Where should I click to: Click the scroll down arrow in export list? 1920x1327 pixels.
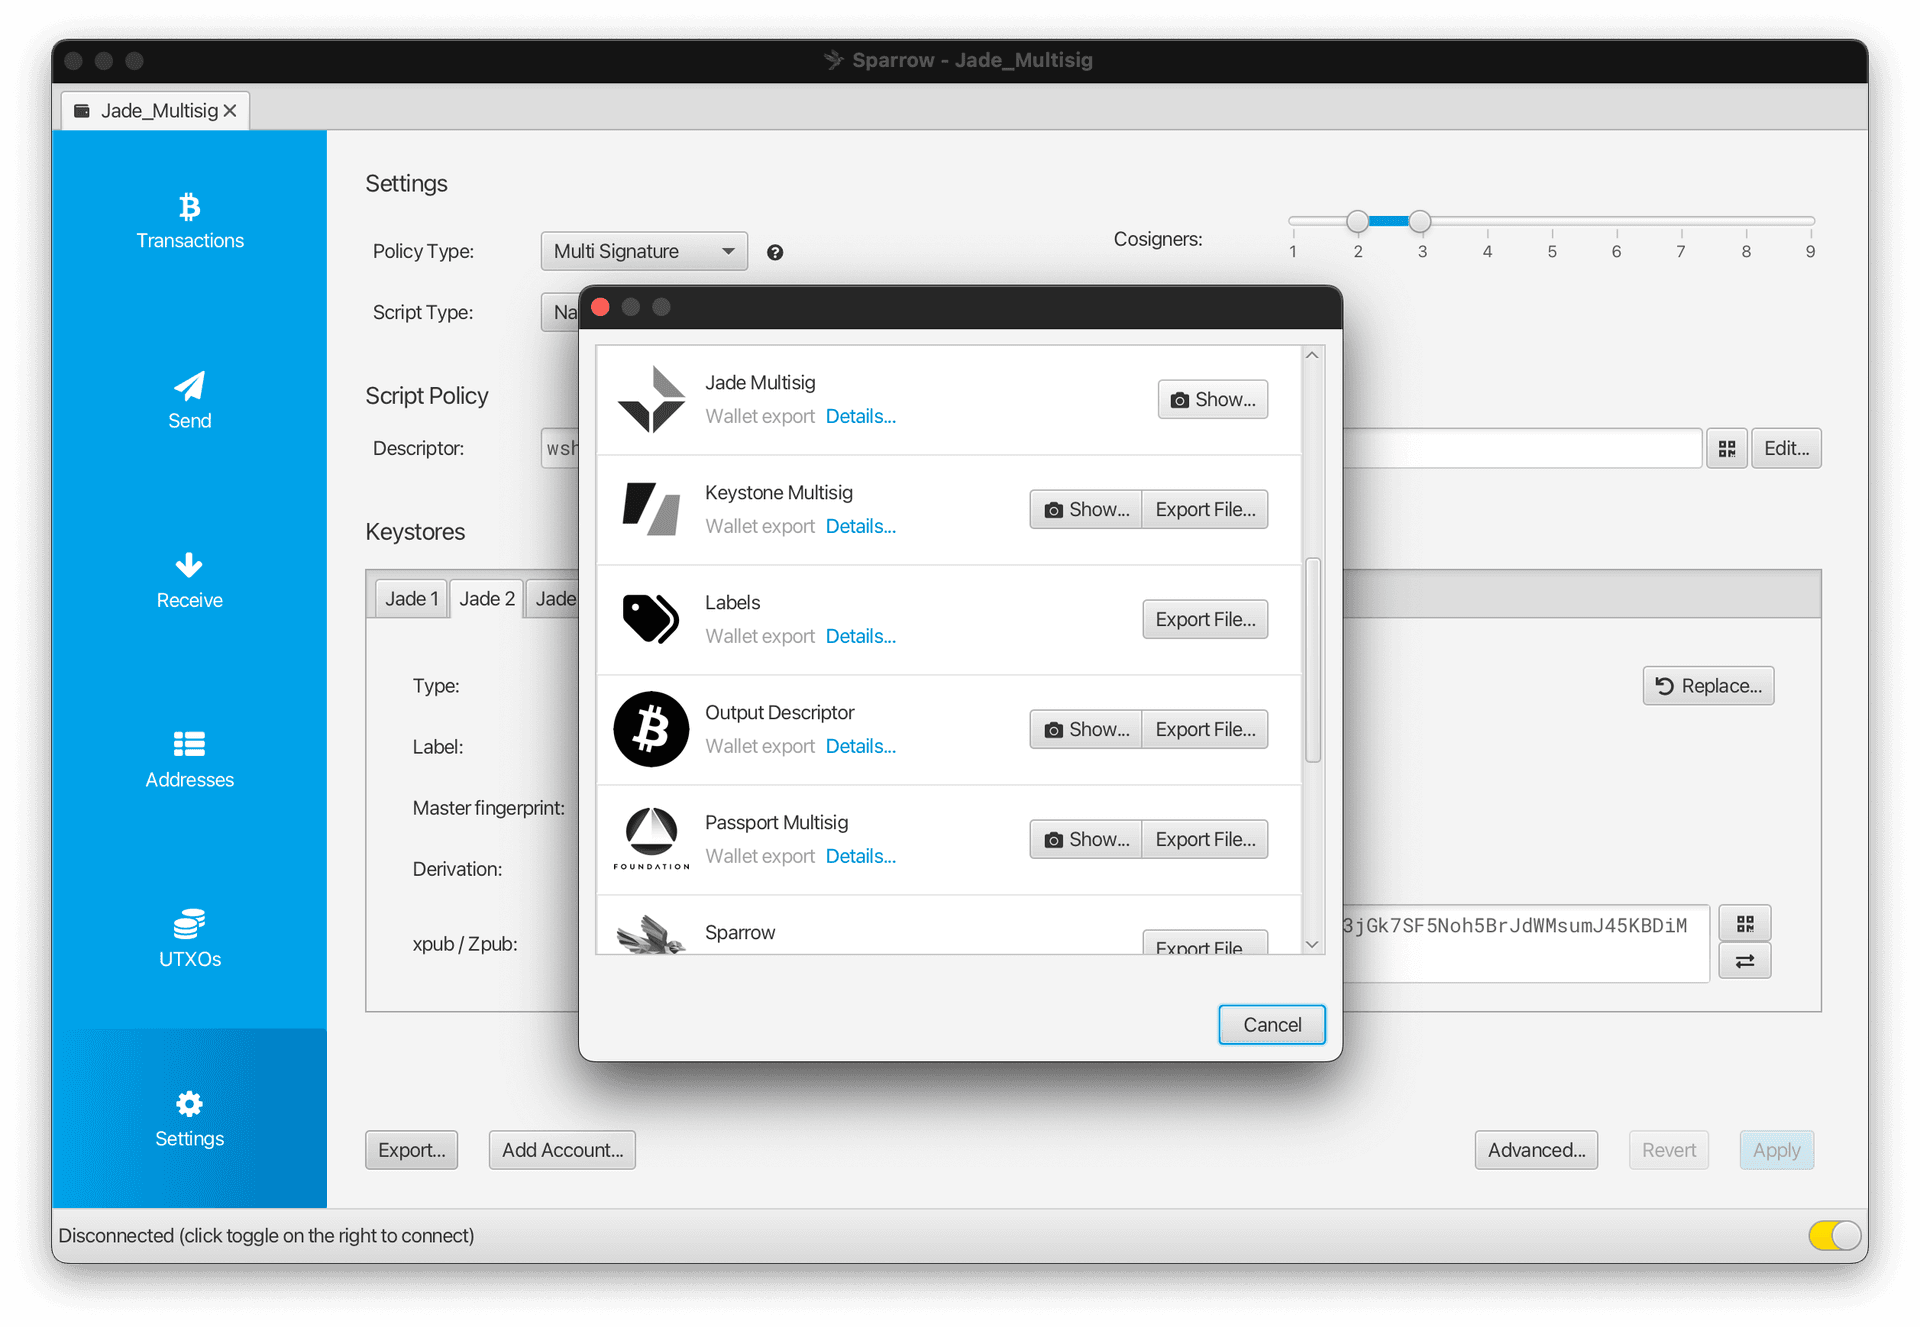pyautogui.click(x=1313, y=944)
